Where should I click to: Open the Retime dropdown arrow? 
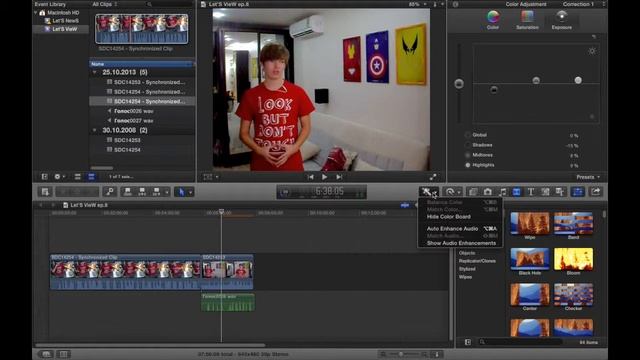point(459,192)
